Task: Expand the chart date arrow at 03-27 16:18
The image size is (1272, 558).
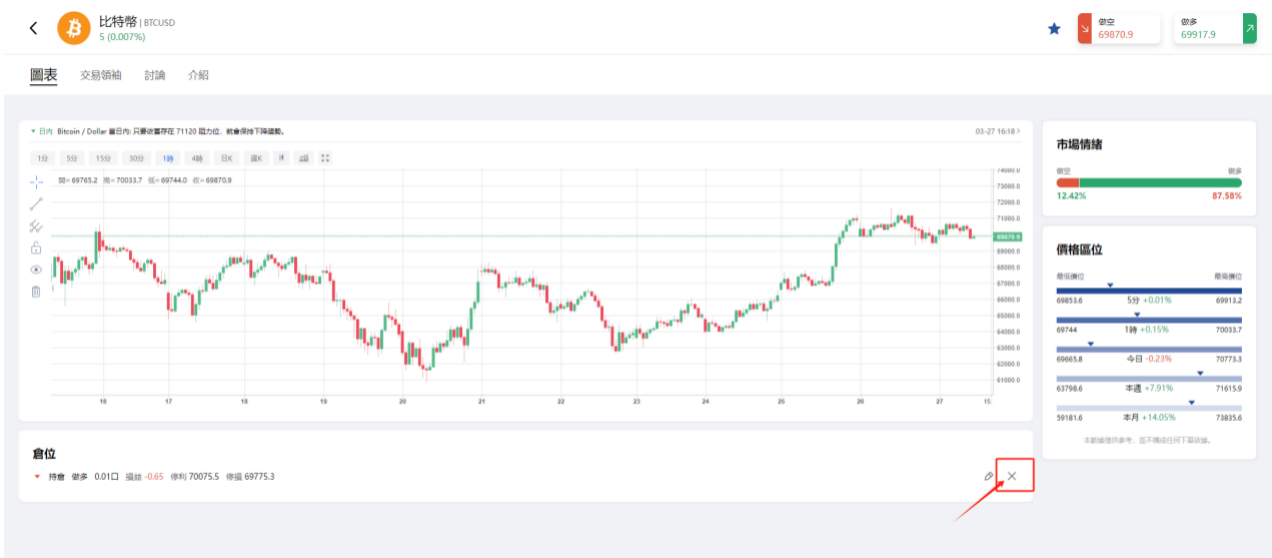Action: point(1019,131)
